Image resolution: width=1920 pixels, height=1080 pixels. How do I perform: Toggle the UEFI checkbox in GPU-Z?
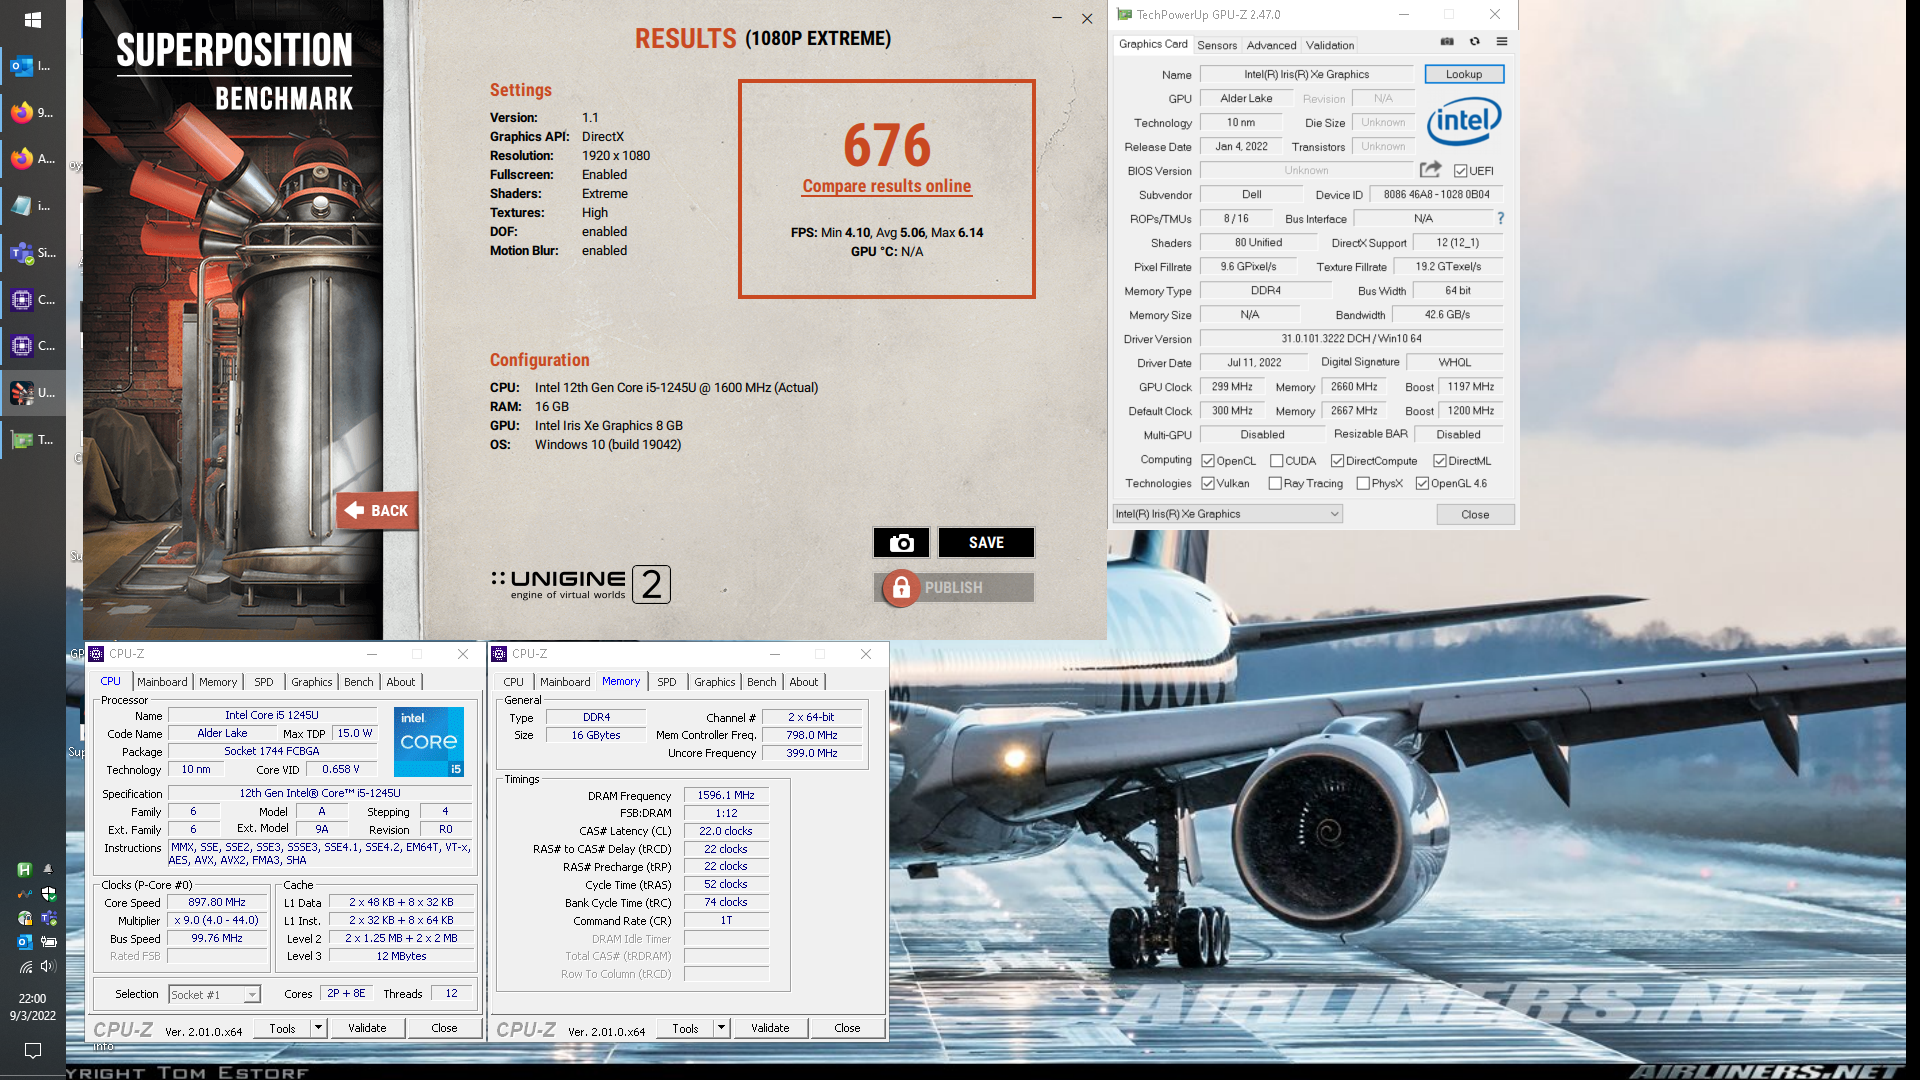click(x=1460, y=171)
